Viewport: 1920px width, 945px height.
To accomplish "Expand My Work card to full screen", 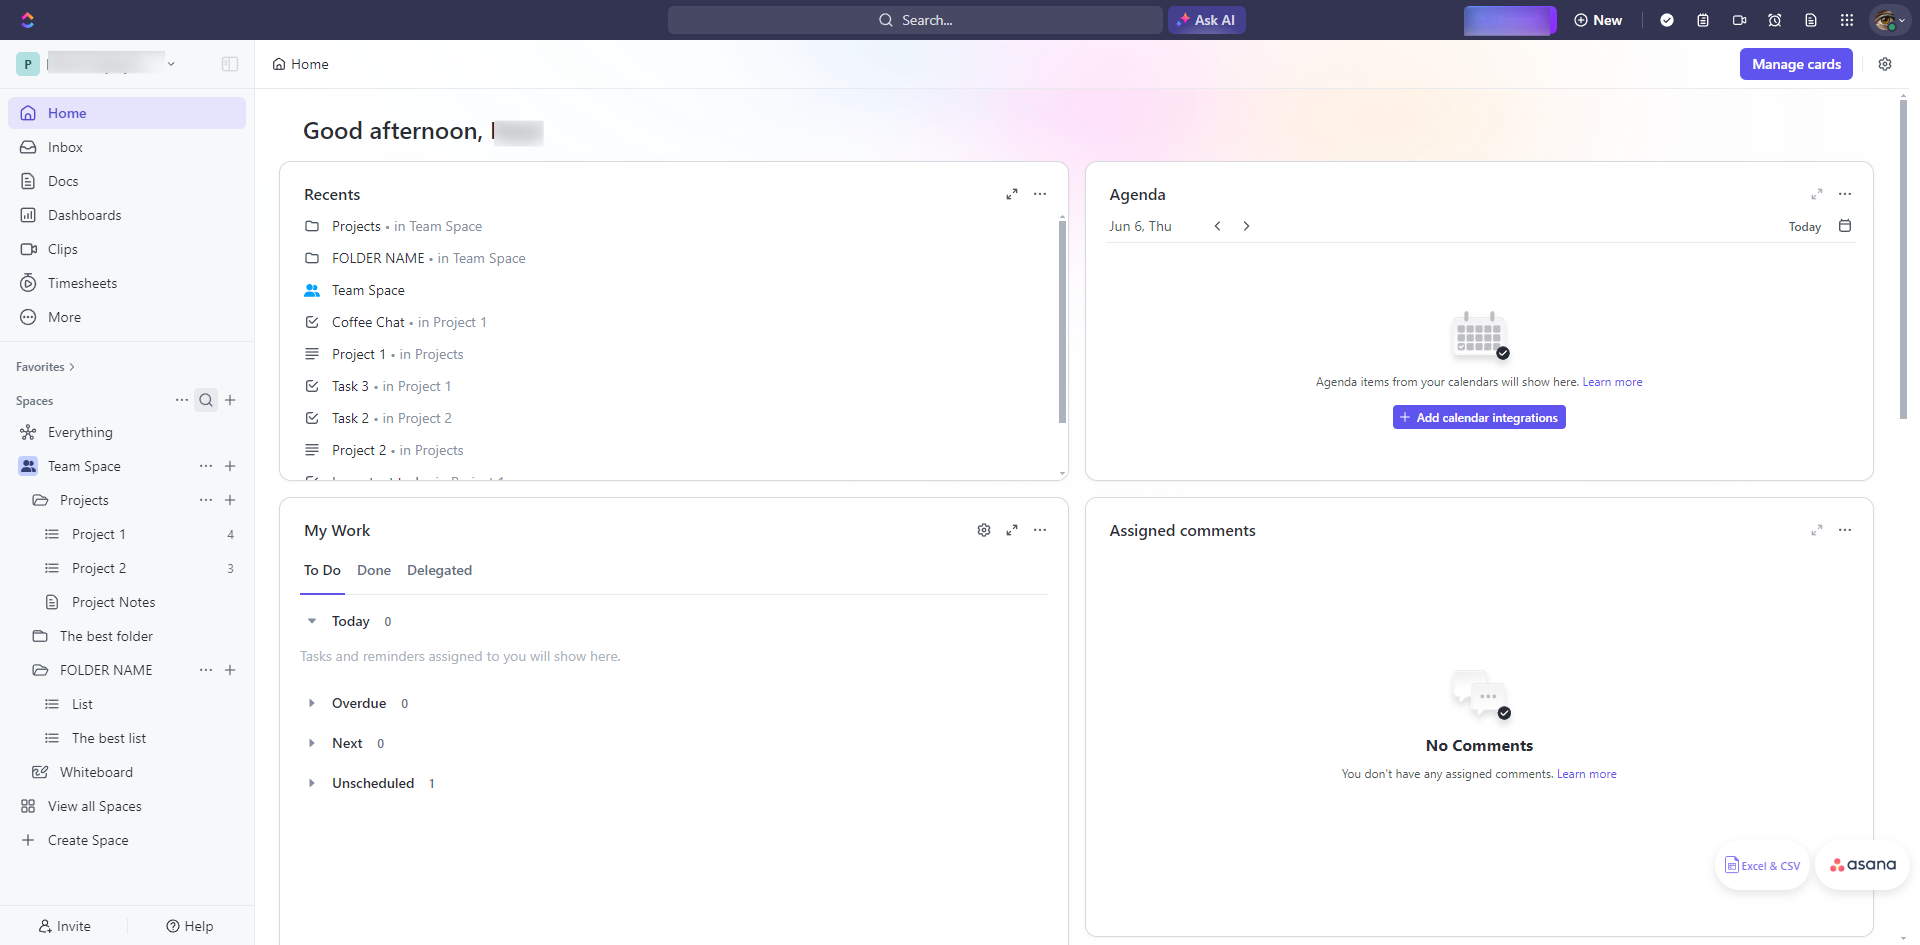I will pyautogui.click(x=1012, y=530).
